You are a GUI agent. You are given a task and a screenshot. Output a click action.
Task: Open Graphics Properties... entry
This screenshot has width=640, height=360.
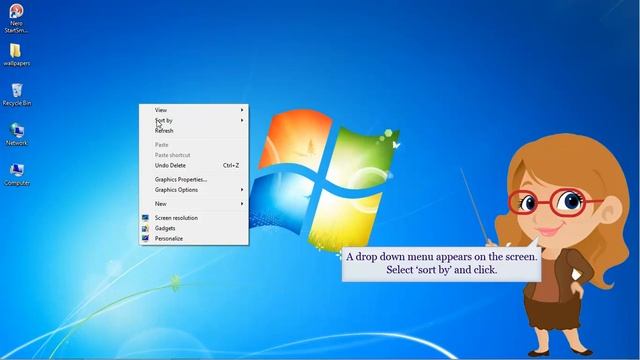[193, 179]
